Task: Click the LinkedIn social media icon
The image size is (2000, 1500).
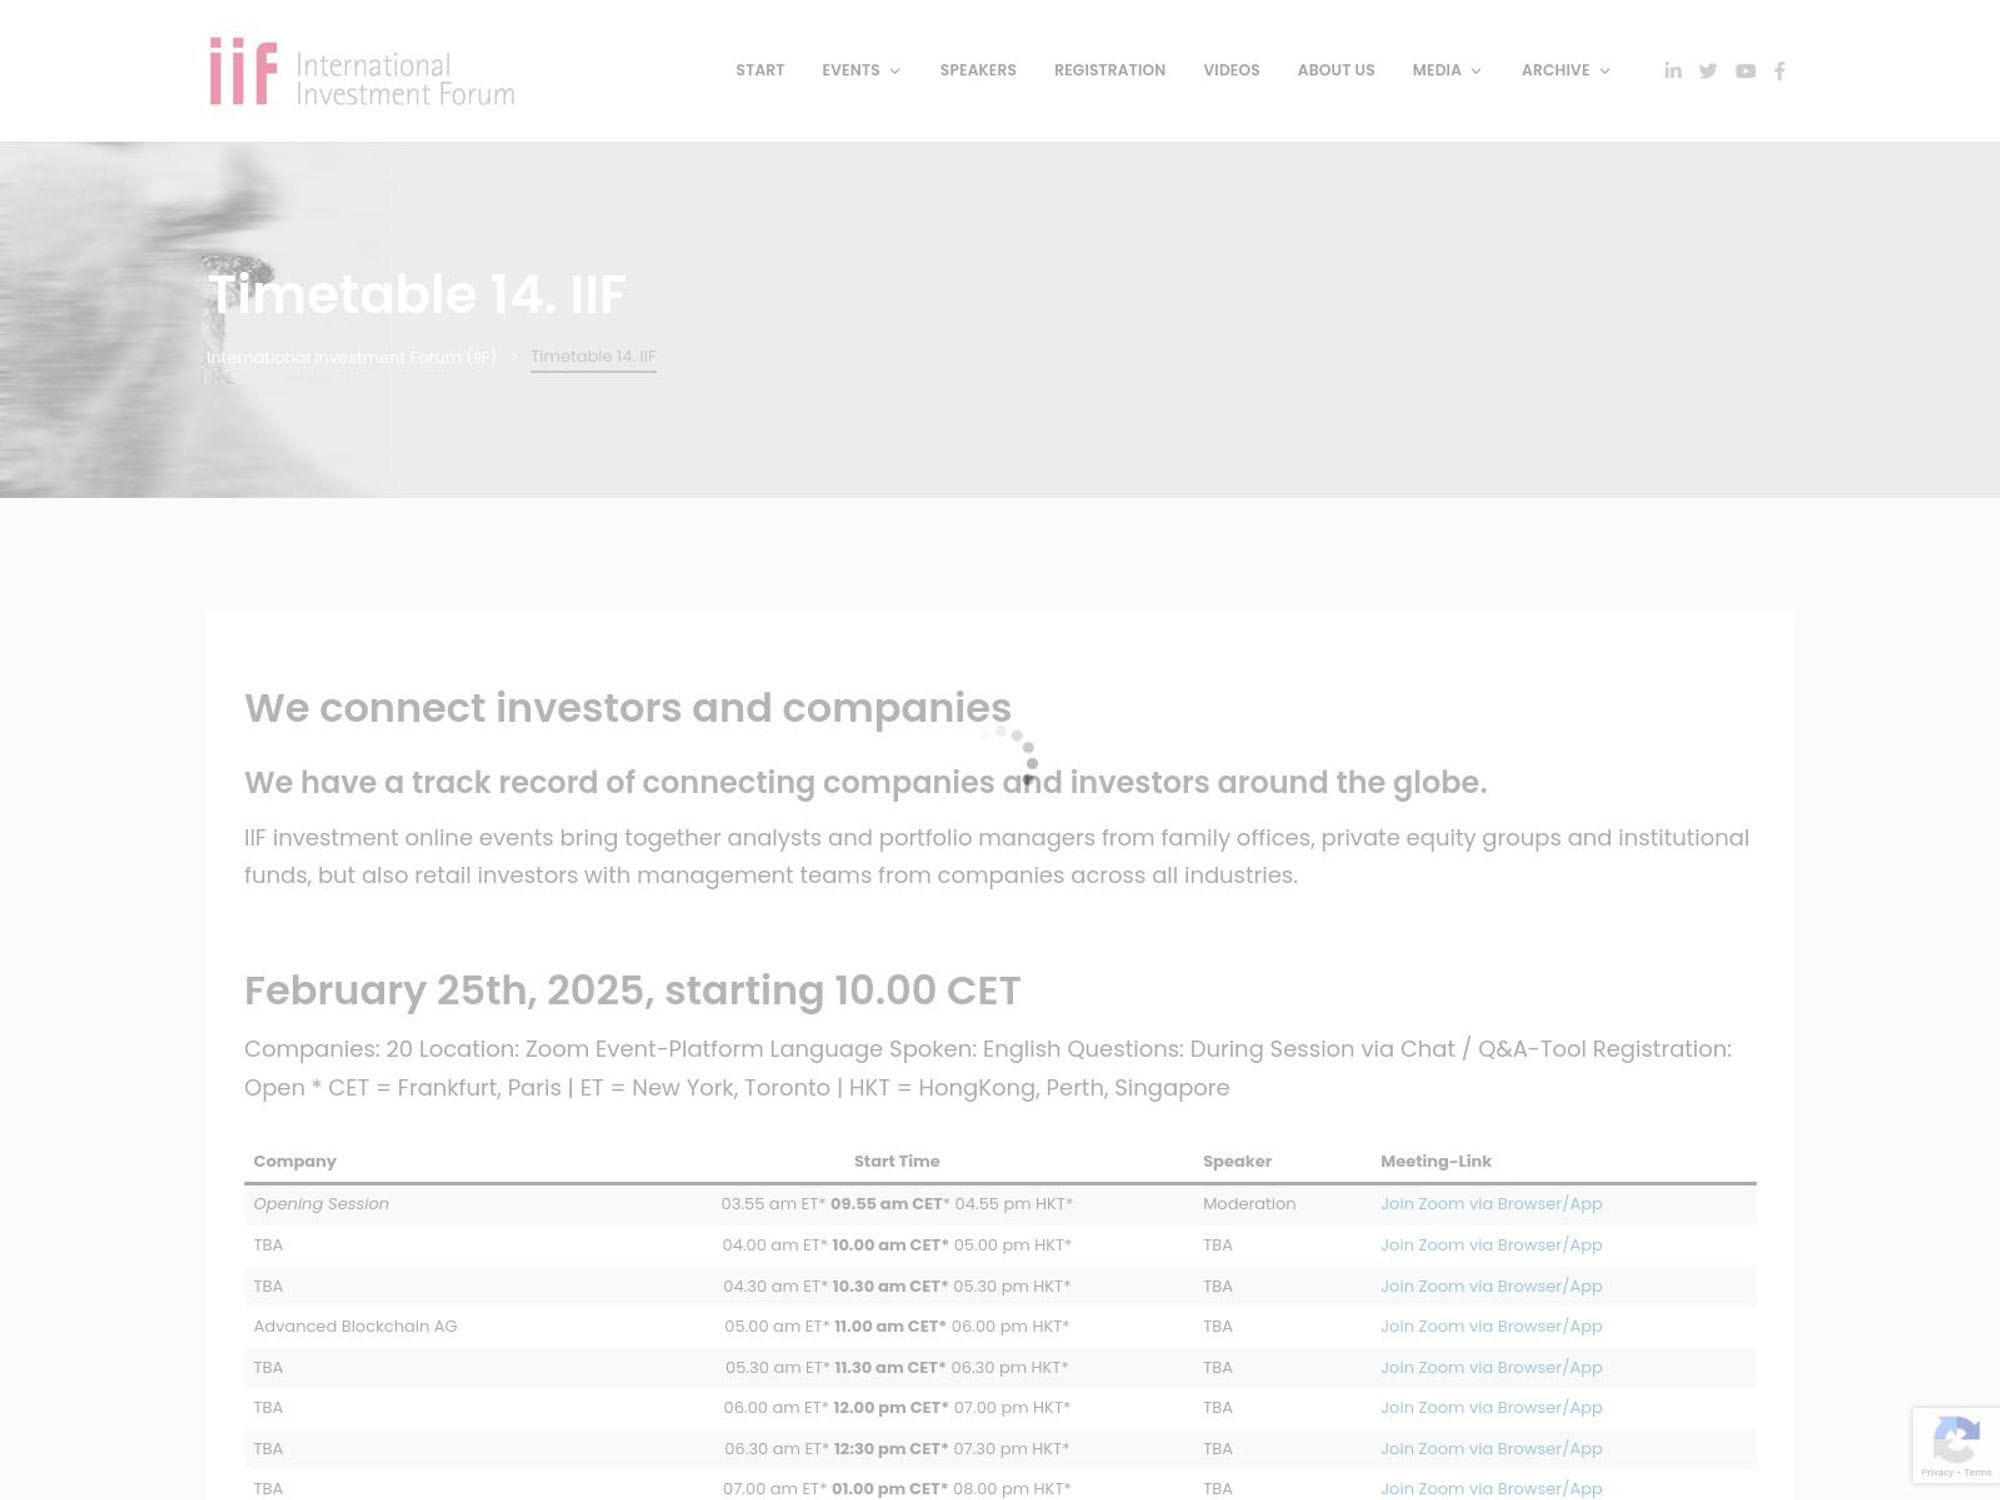Action: click(x=1672, y=69)
